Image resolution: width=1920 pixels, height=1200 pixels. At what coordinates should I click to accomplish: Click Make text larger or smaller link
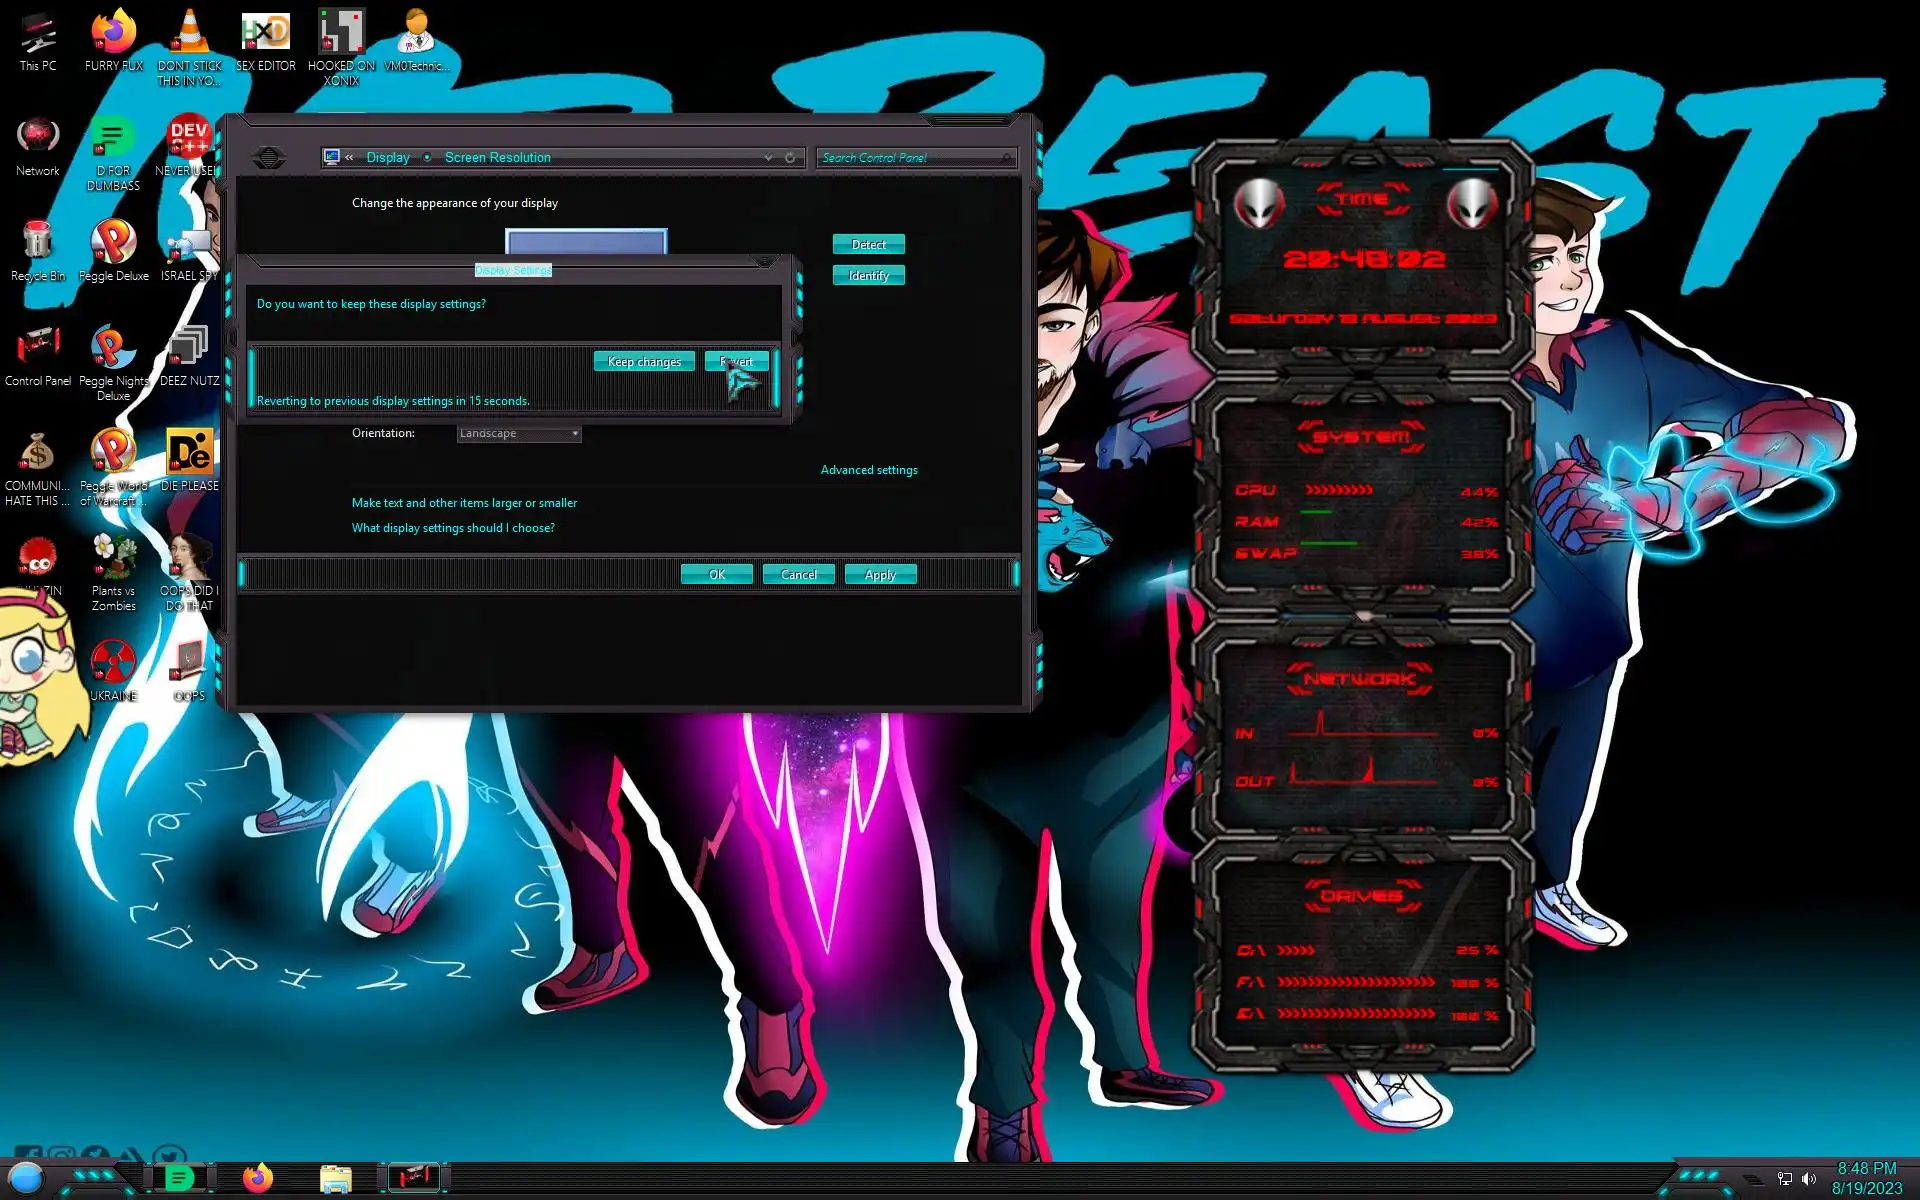[464, 503]
